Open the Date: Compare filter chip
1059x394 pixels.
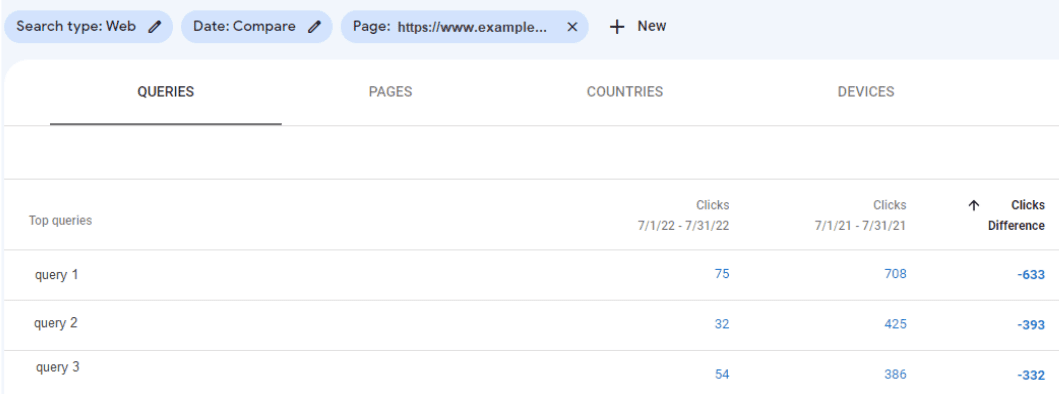pos(257,27)
